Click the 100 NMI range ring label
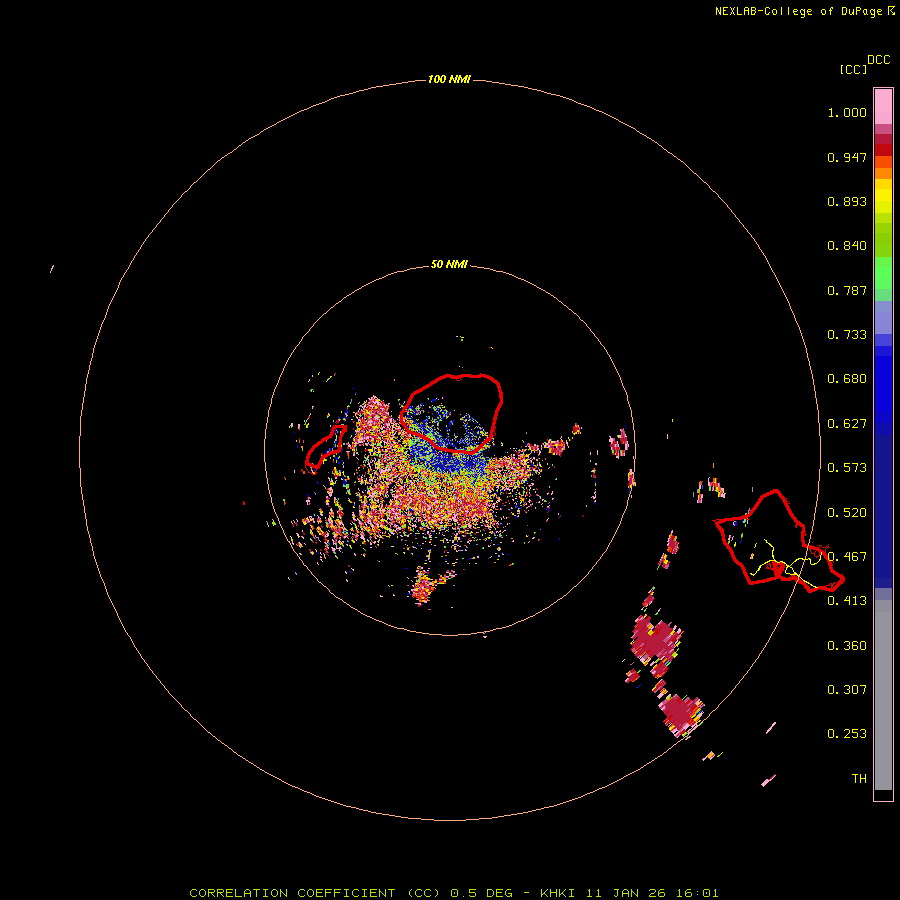Viewport: 900px width, 900px height. coord(449,79)
